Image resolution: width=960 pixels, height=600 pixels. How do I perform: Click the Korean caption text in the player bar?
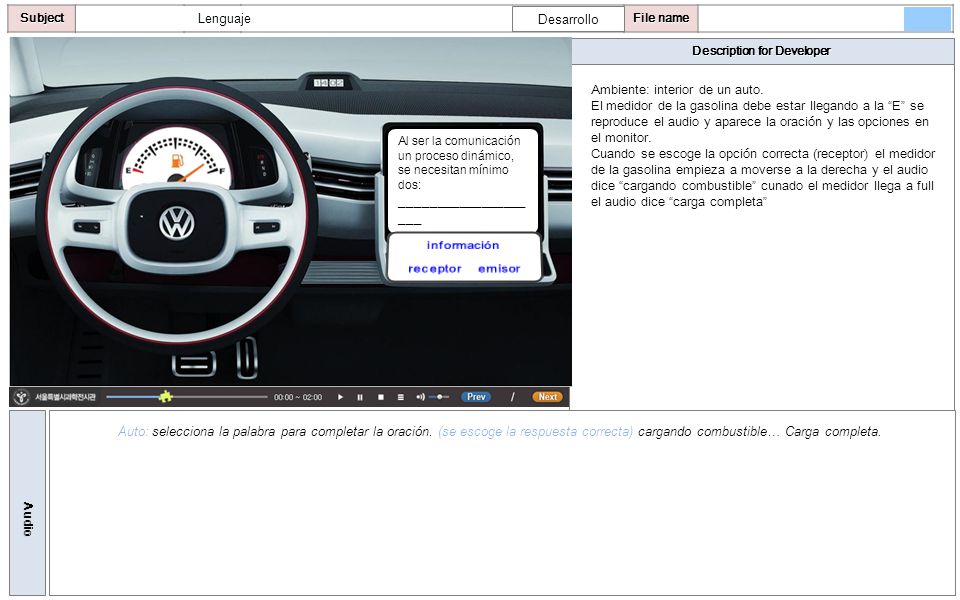pyautogui.click(x=65, y=397)
